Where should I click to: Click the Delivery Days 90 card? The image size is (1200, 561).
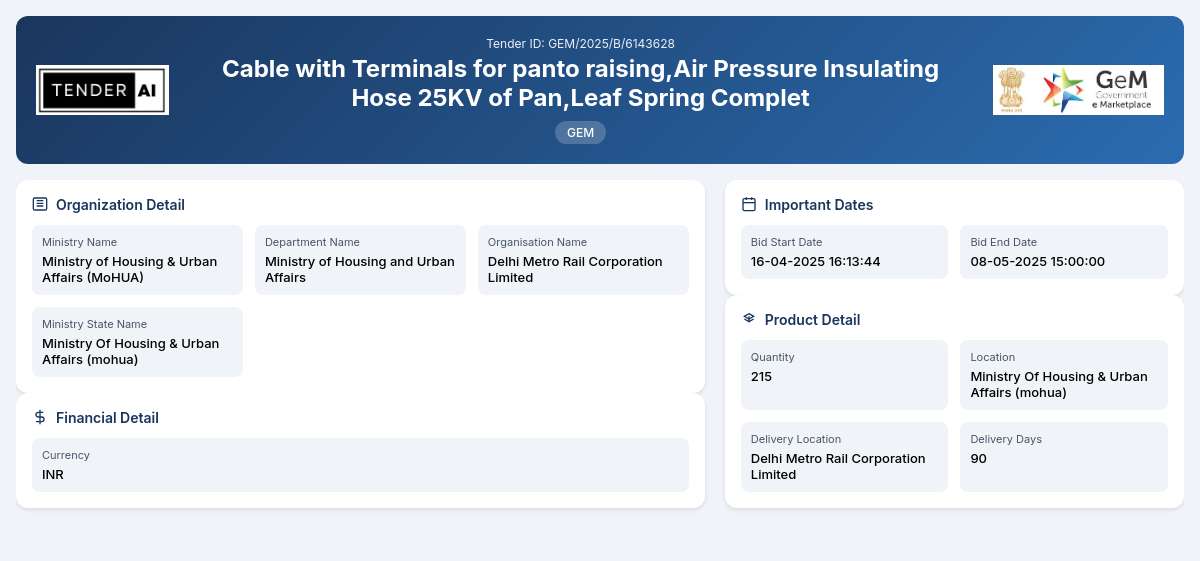(1064, 457)
